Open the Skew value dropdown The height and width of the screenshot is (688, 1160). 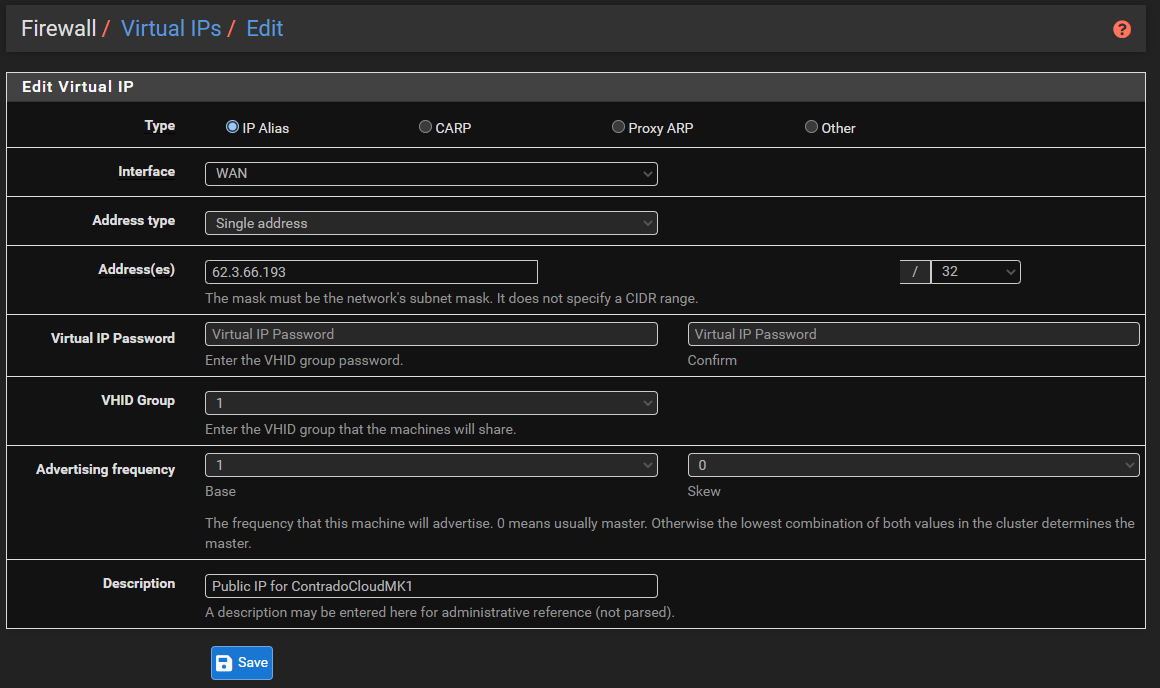pyautogui.click(x=913, y=465)
